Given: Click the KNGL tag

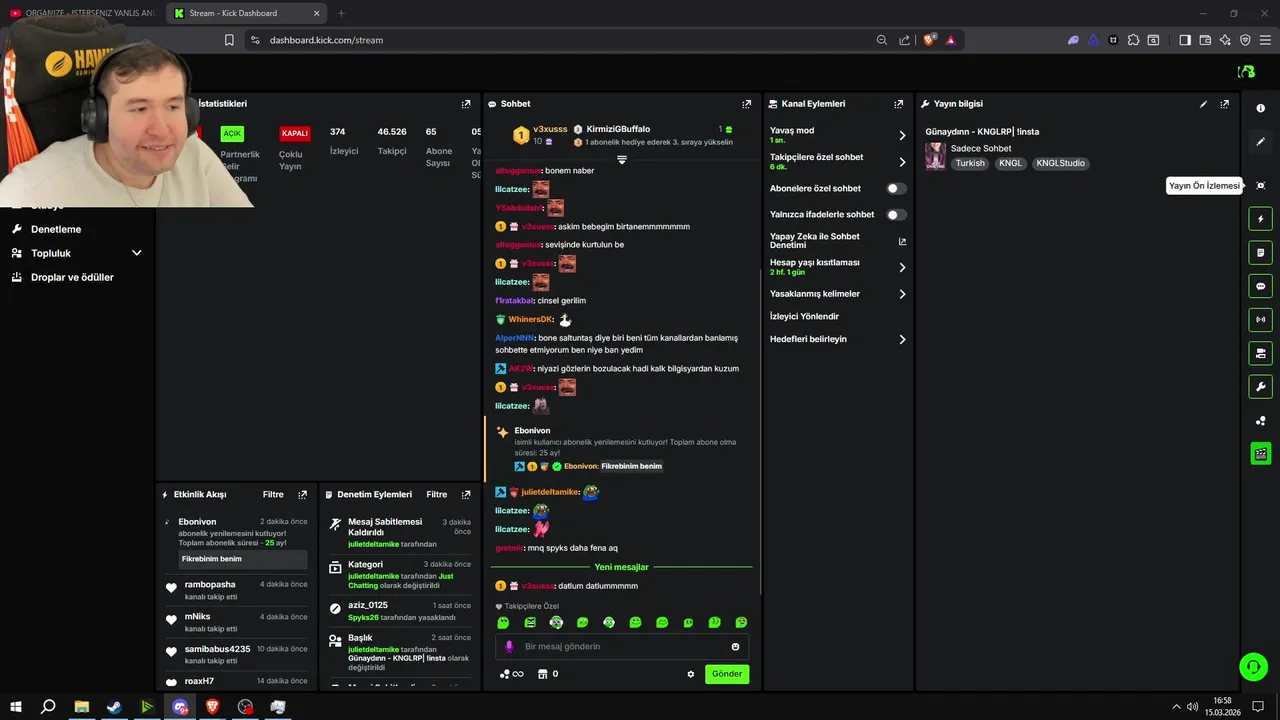Looking at the screenshot, I should [x=1011, y=163].
